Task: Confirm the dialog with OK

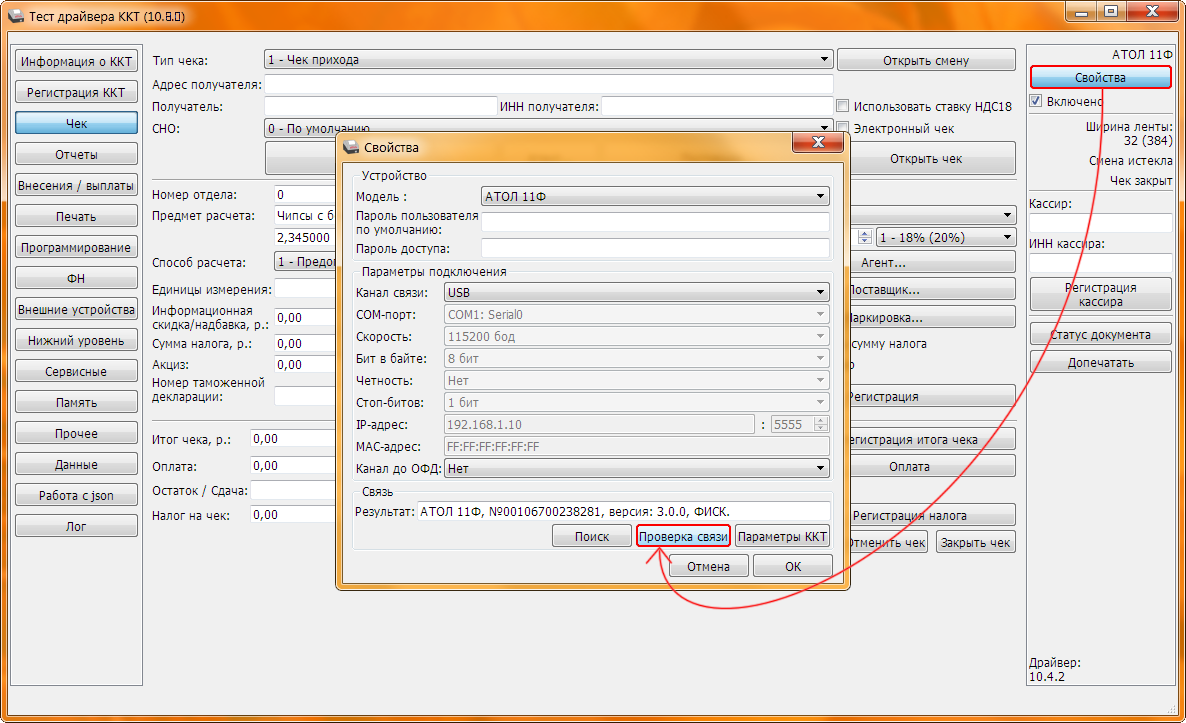Action: 792,566
